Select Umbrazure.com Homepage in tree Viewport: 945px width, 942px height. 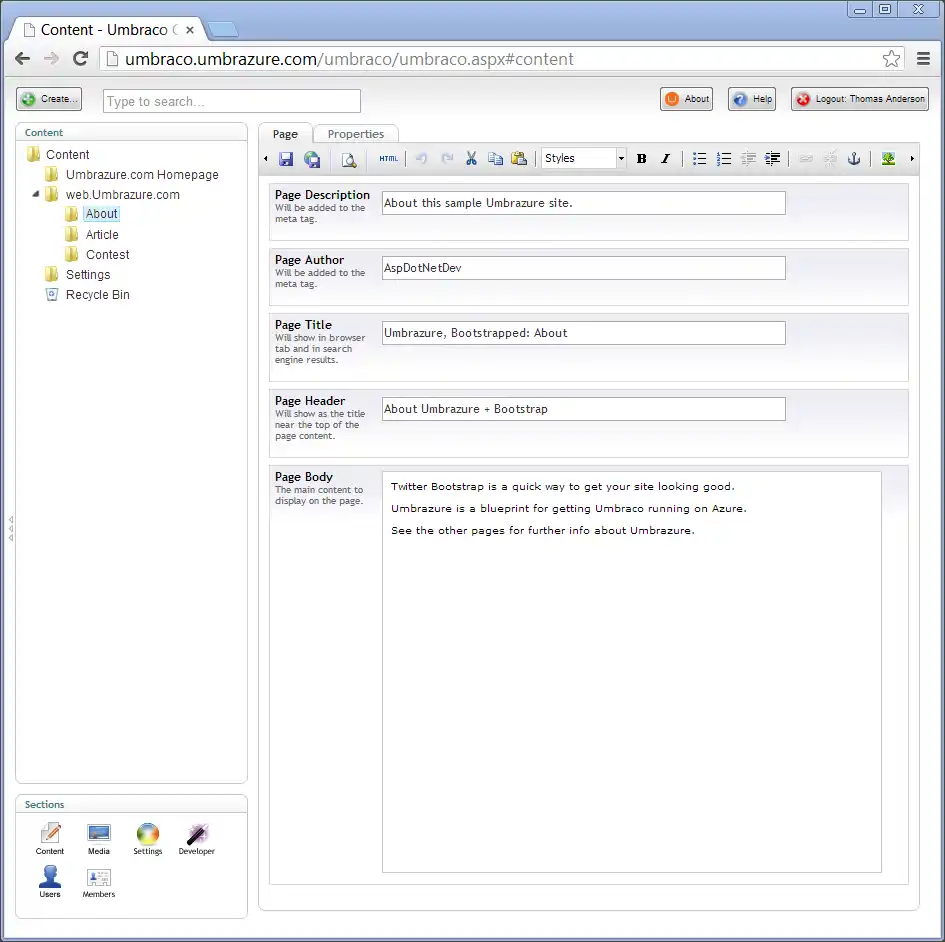click(x=142, y=175)
